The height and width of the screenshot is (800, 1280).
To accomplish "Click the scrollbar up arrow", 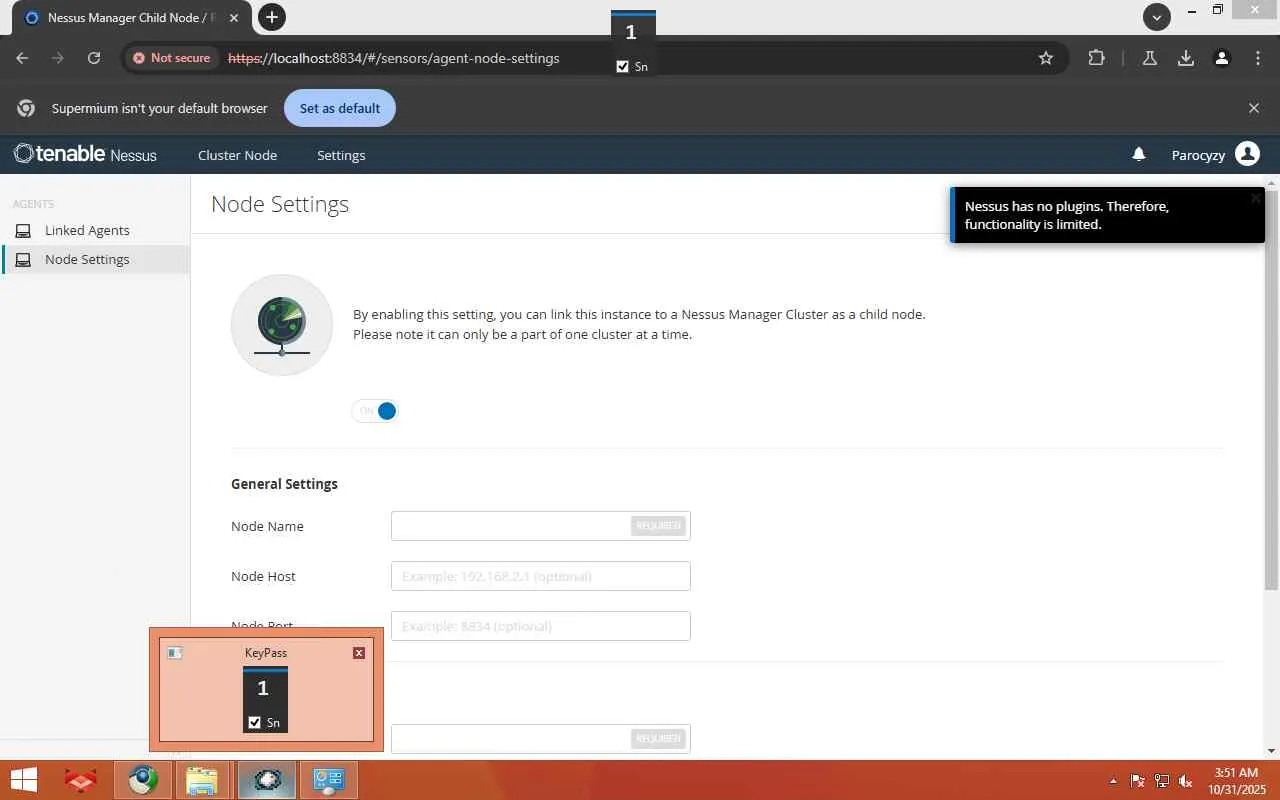I will (x=1271, y=183).
